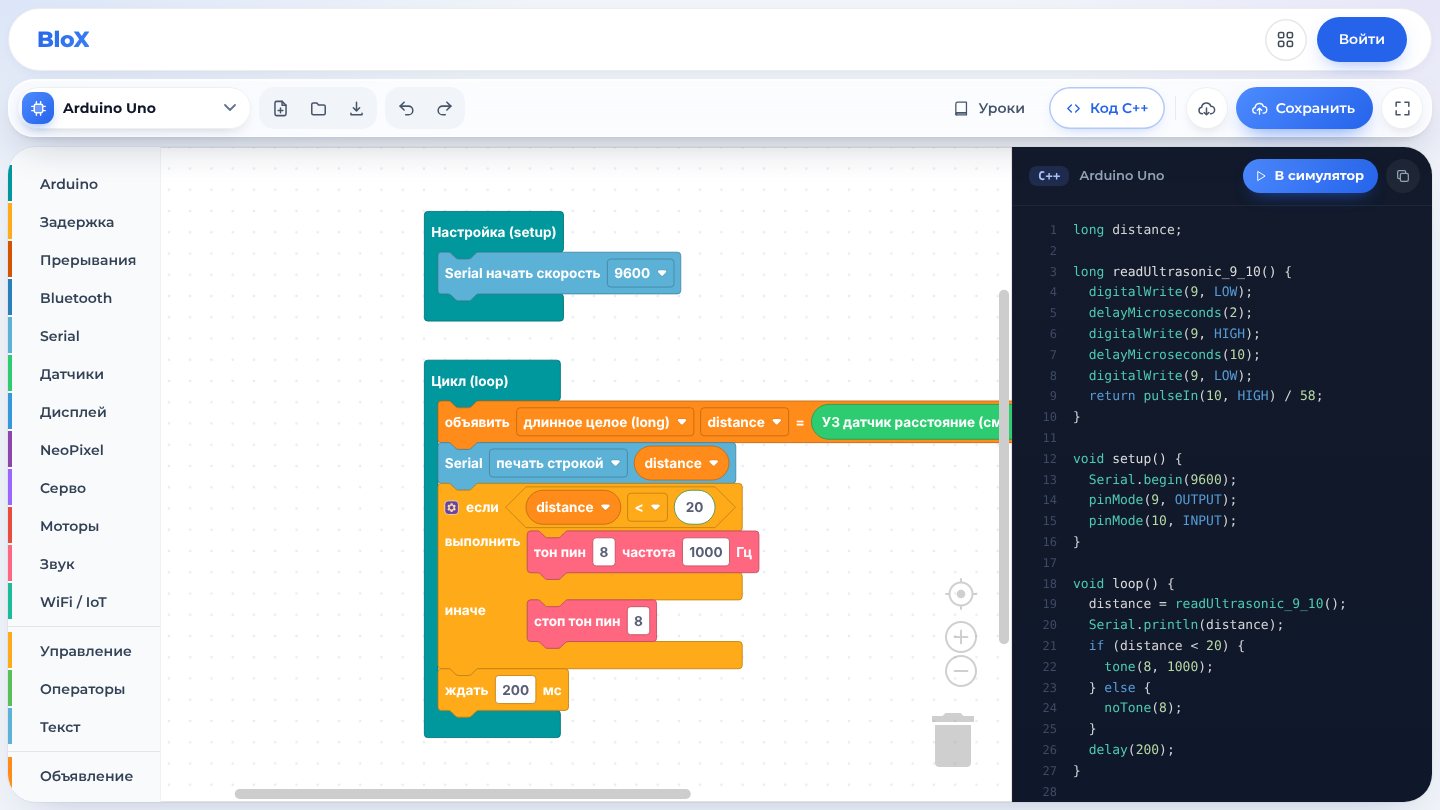Viewport: 1440px width, 810px height.
Task: Open the Arduino Uno board selector
Action: click(x=135, y=108)
